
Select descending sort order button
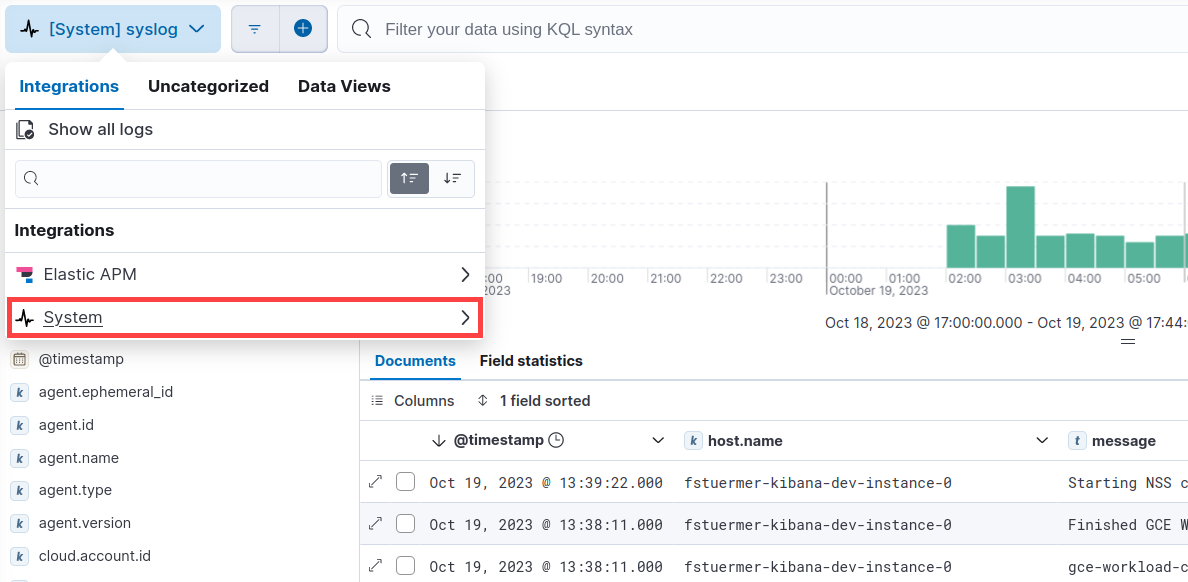tap(453, 178)
